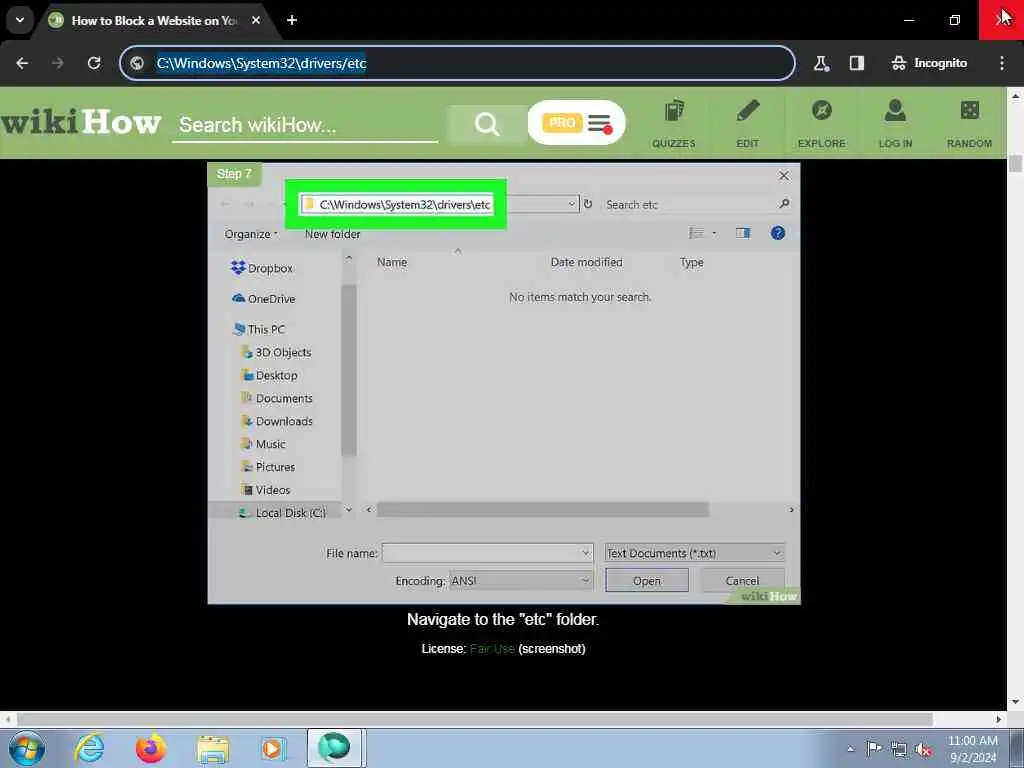Click the Search wikiHow input field
The height and width of the screenshot is (768, 1024).
tap(305, 125)
